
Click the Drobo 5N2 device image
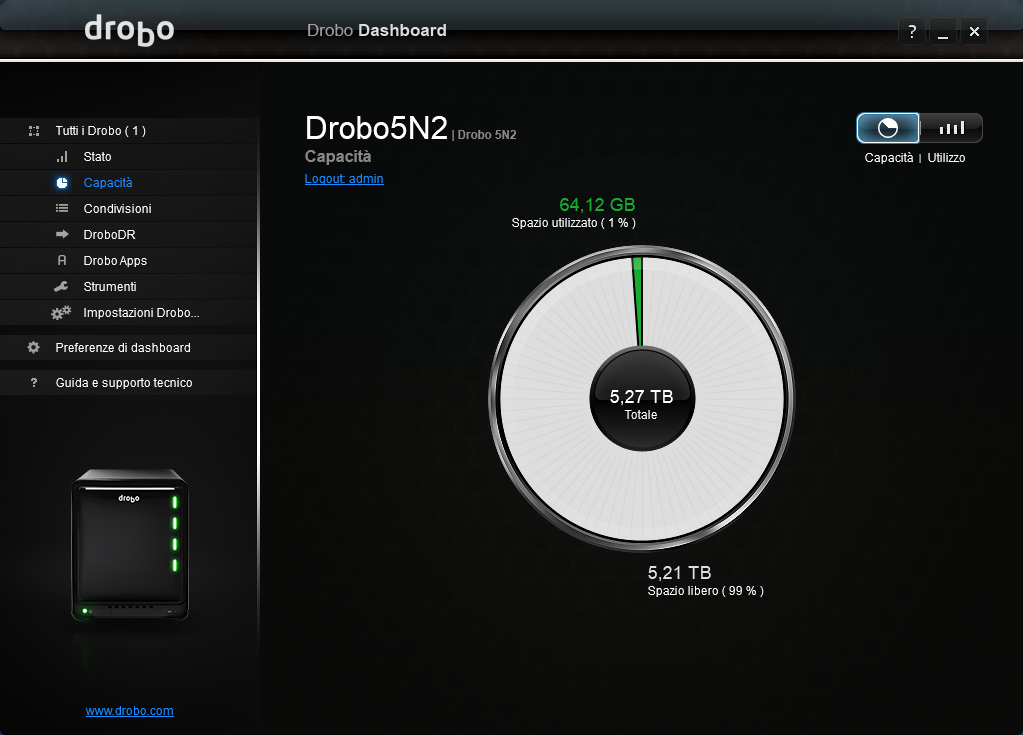(x=130, y=545)
